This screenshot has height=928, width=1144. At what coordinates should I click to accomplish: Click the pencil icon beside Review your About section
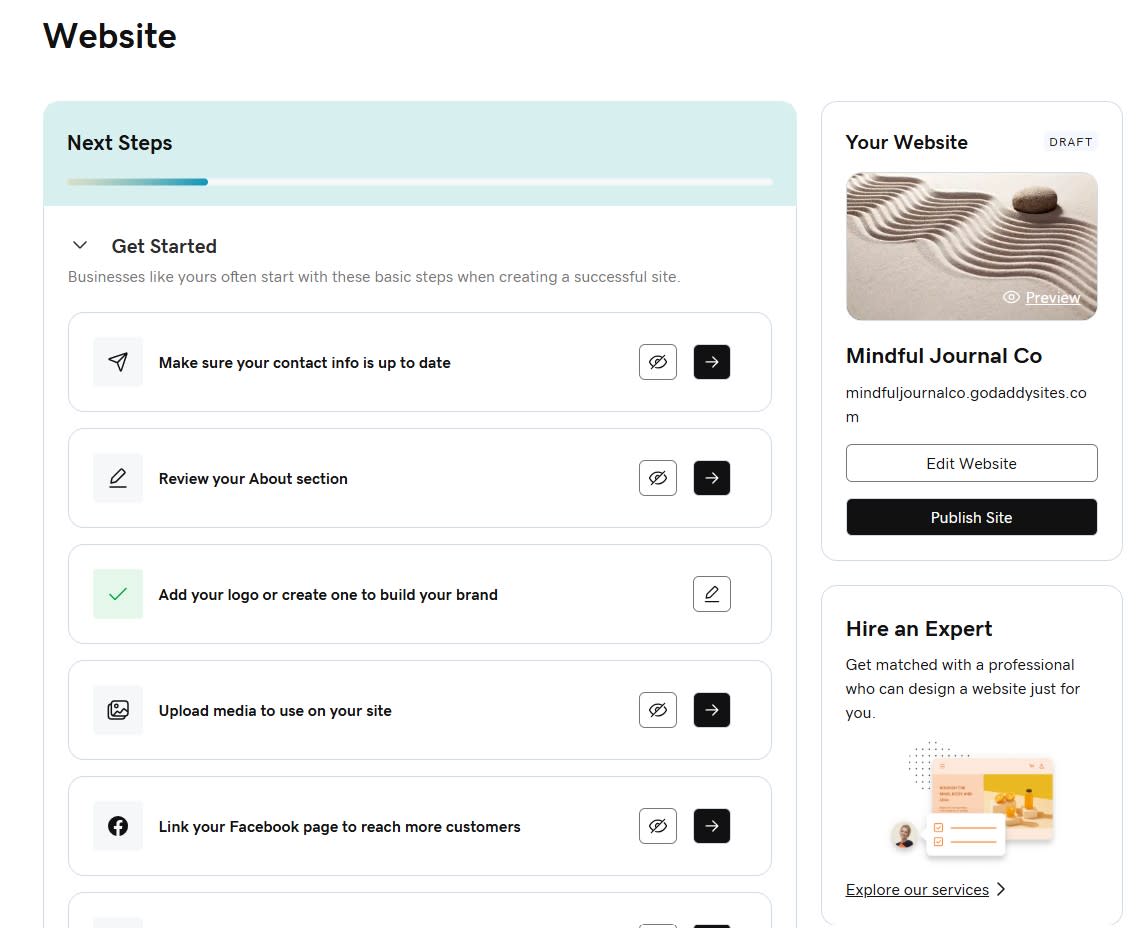[118, 478]
